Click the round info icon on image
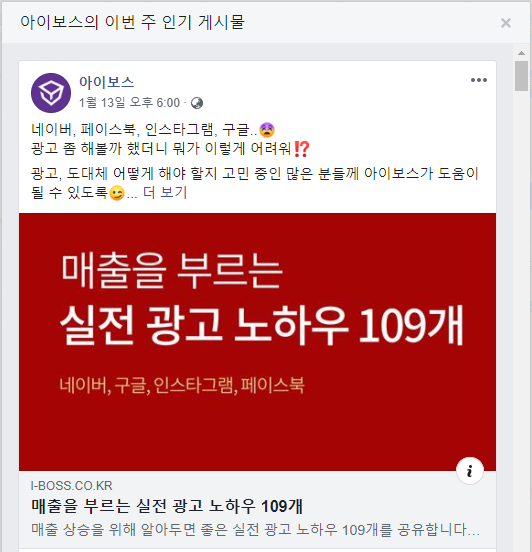This screenshot has height=552, width=532. pos(470,471)
